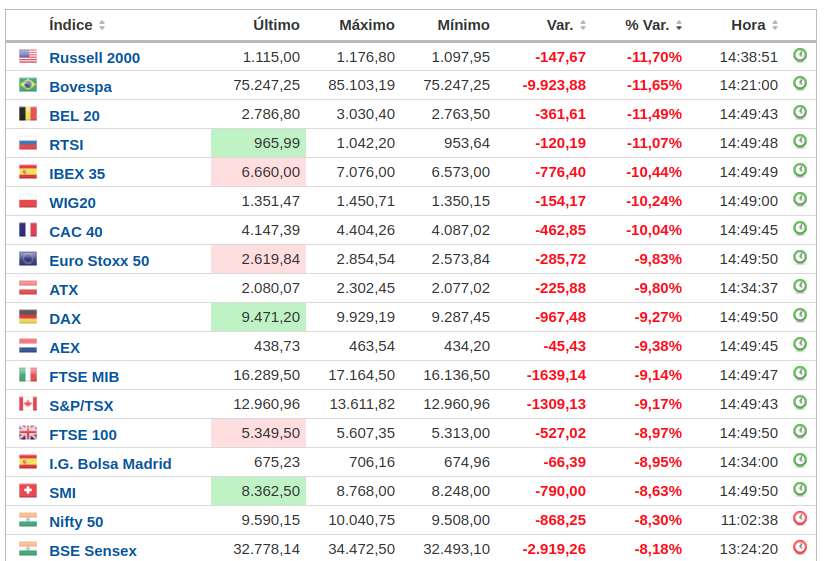Open the I.G. Bolsa Madrid link
This screenshot has height=561, width=828.
(110, 464)
